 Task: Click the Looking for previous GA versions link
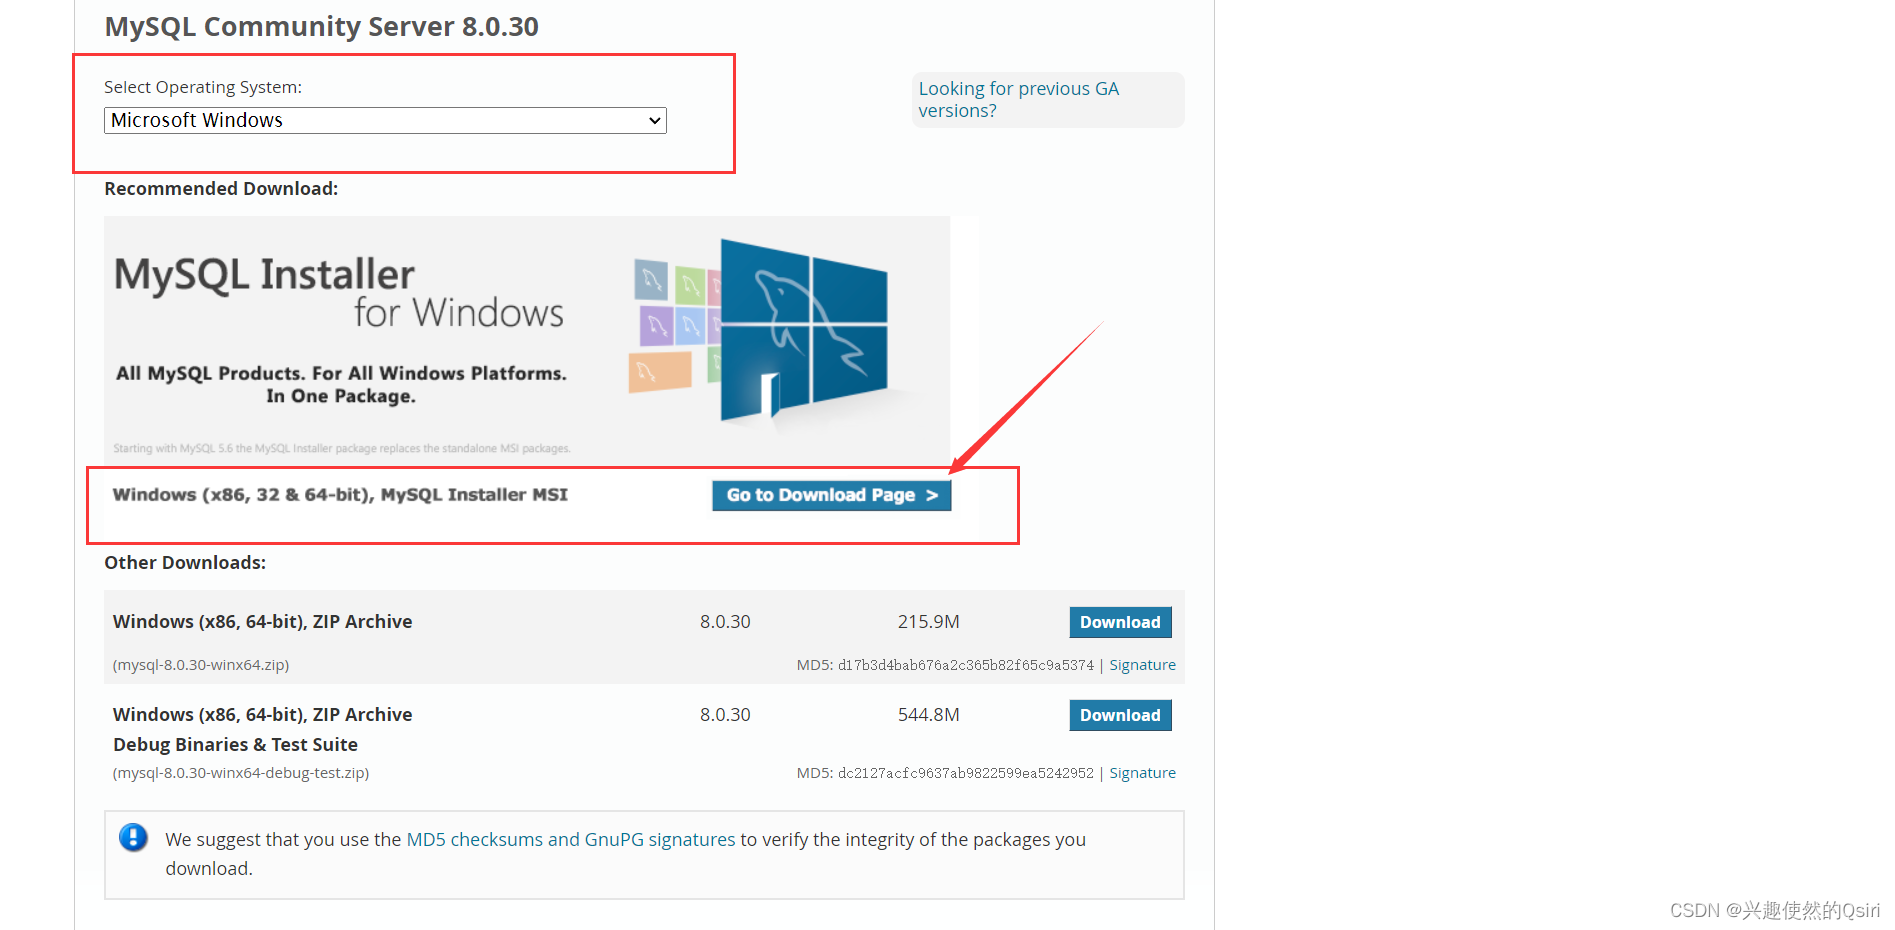(x=1019, y=100)
